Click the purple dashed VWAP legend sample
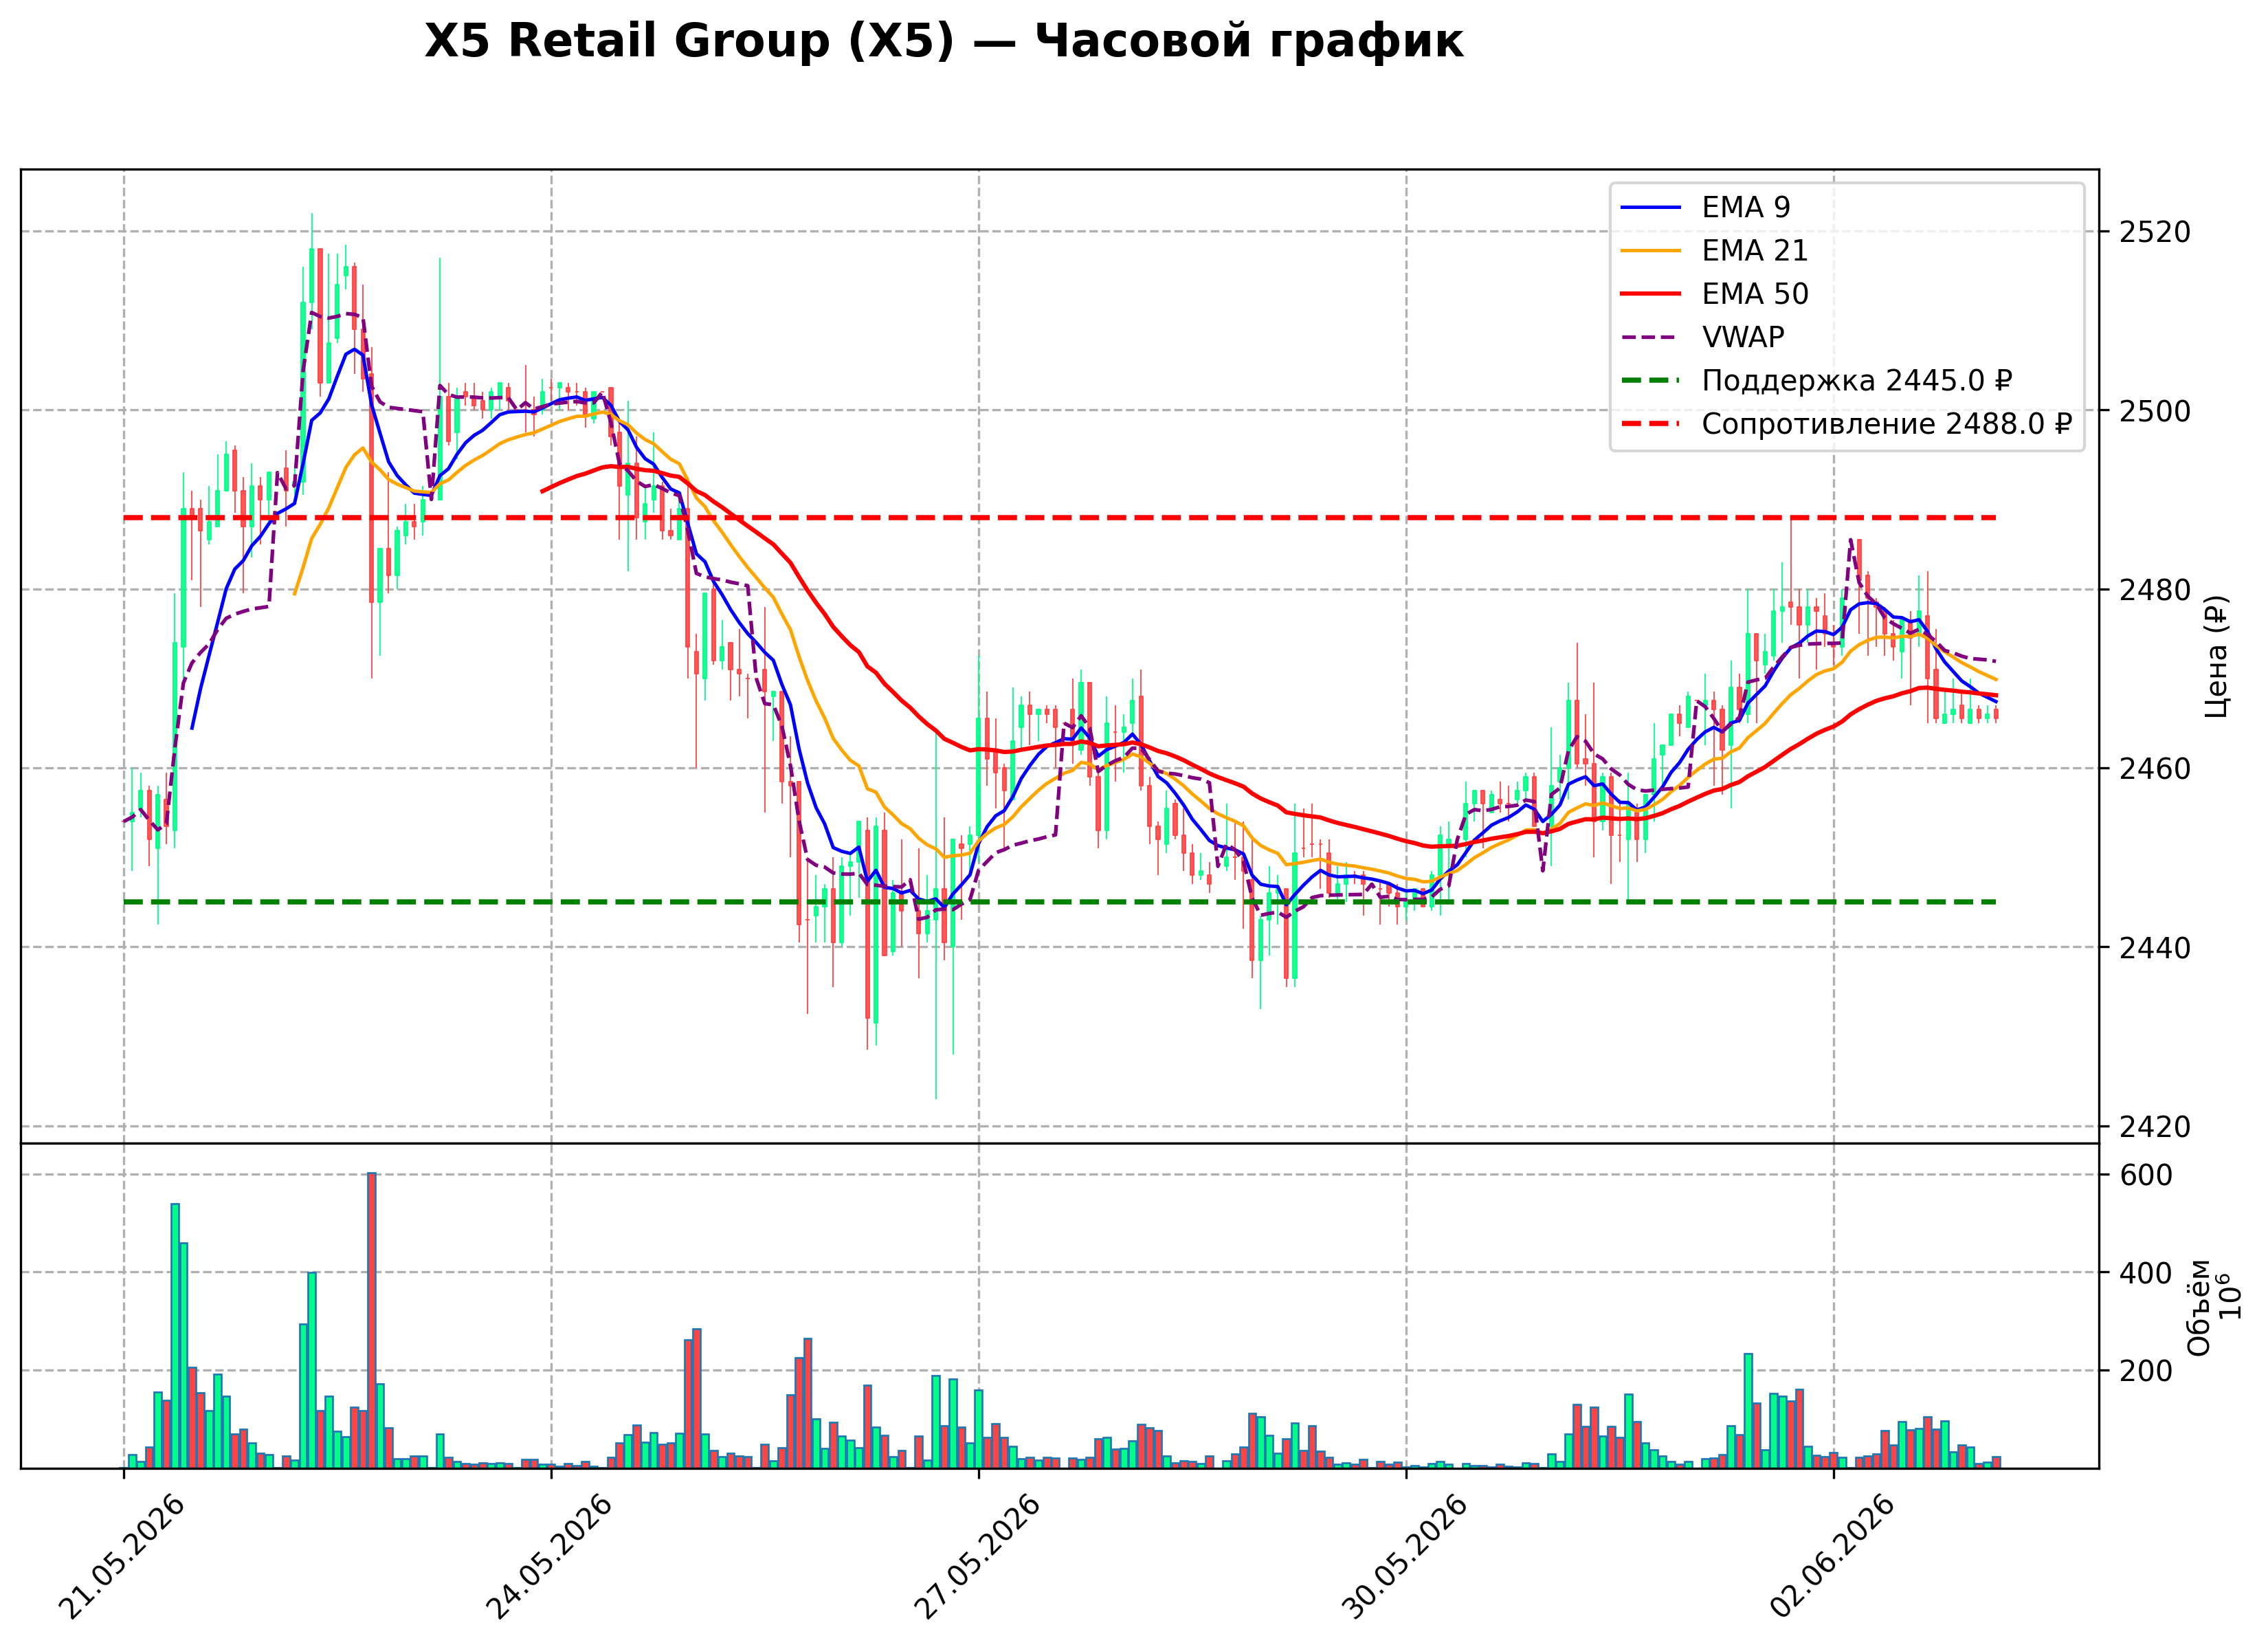Viewport: 2268px width, 1645px height. [1650, 337]
